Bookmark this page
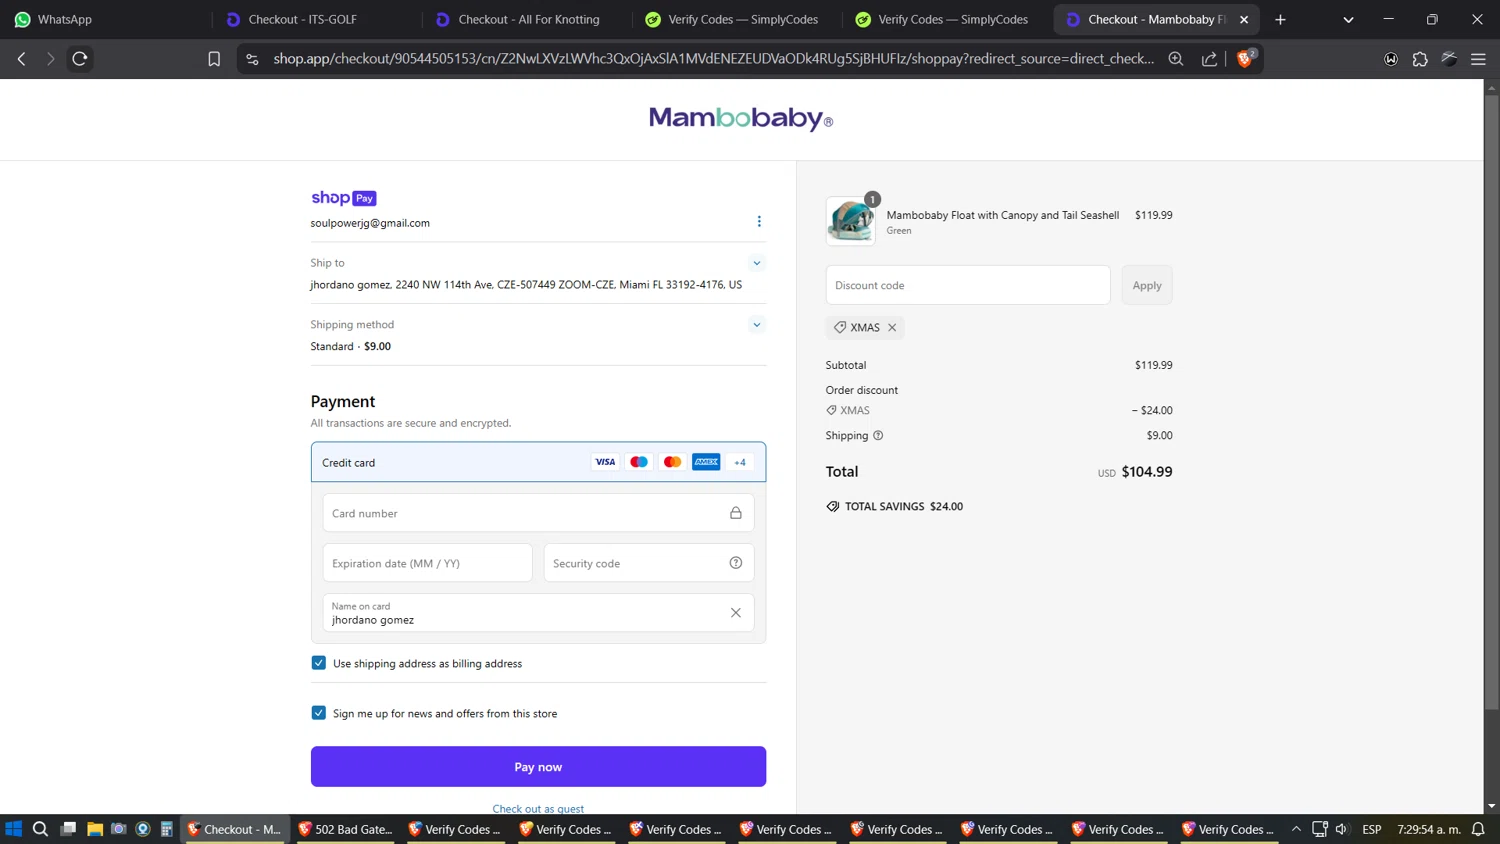1500x844 pixels. 214,59
